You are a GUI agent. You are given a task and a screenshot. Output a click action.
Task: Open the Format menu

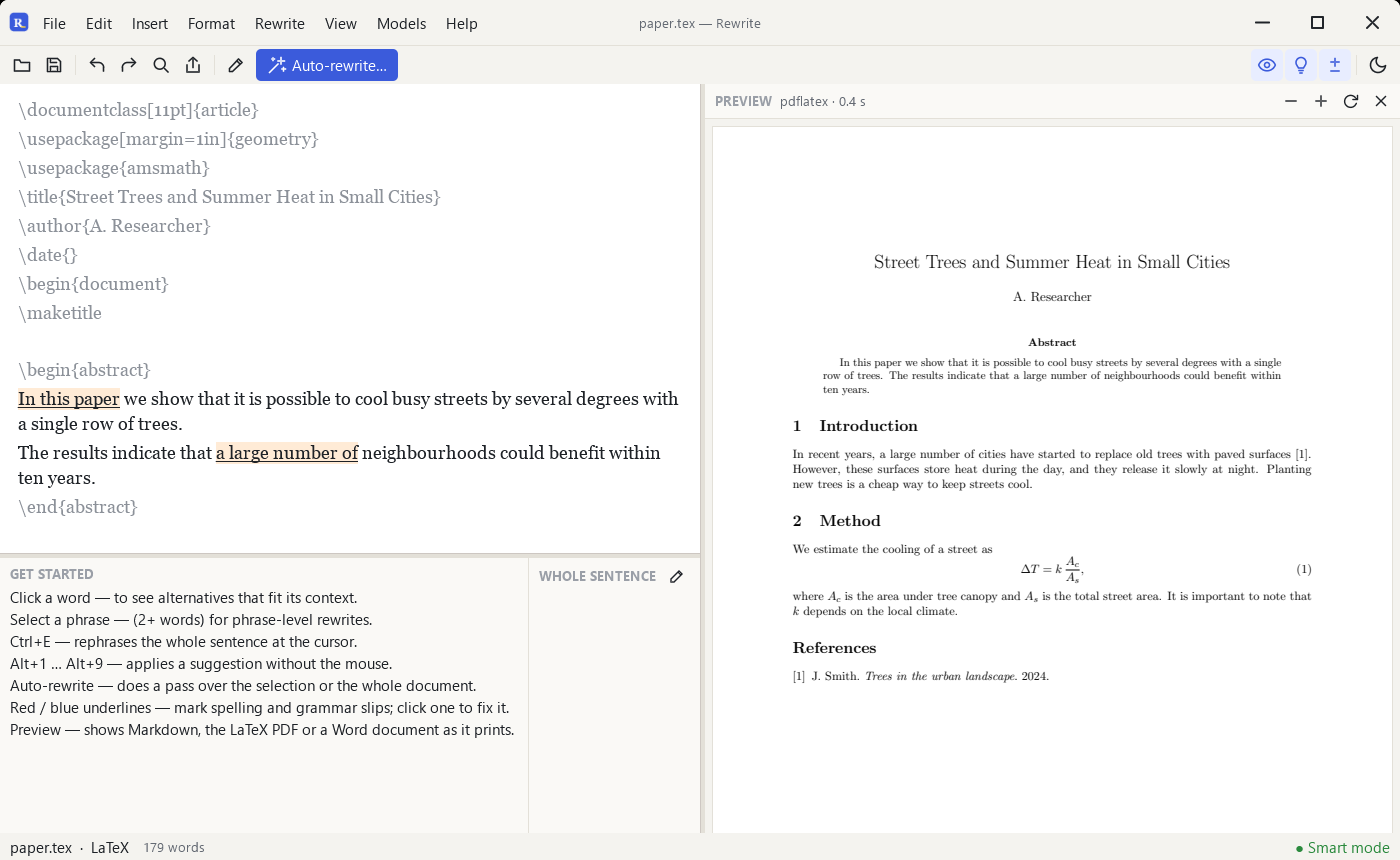211,23
